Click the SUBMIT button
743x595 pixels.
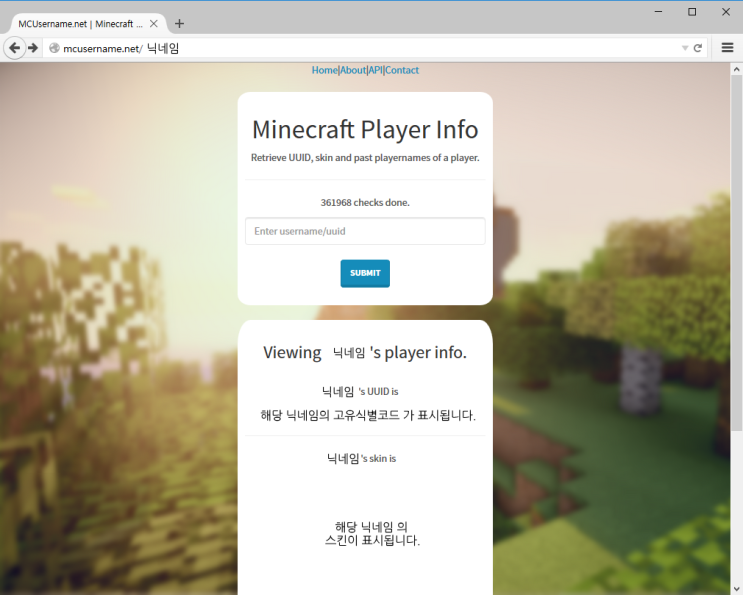(x=365, y=273)
